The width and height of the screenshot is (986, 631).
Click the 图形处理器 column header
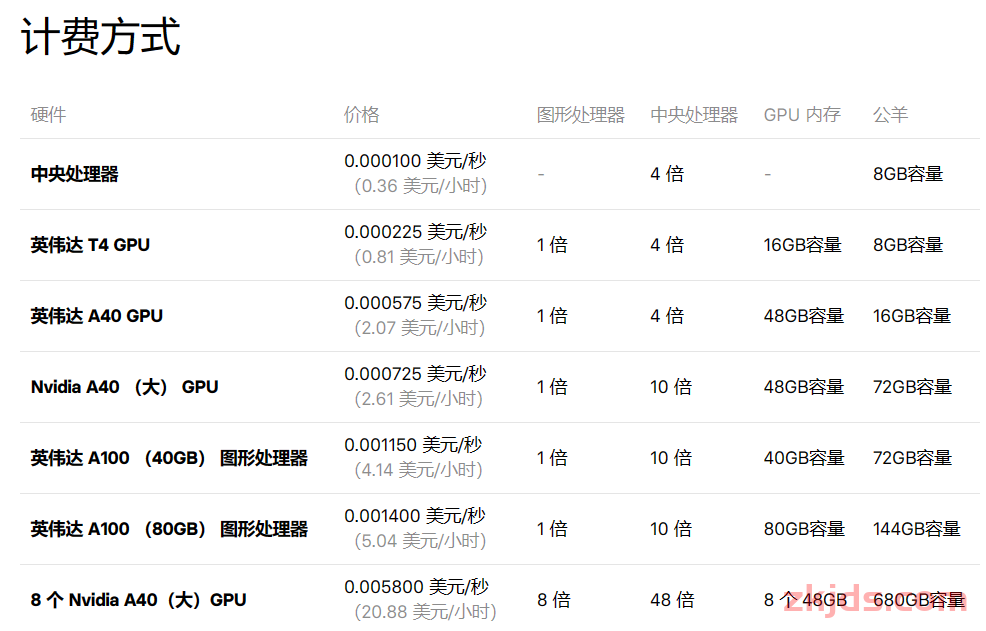[x=580, y=114]
